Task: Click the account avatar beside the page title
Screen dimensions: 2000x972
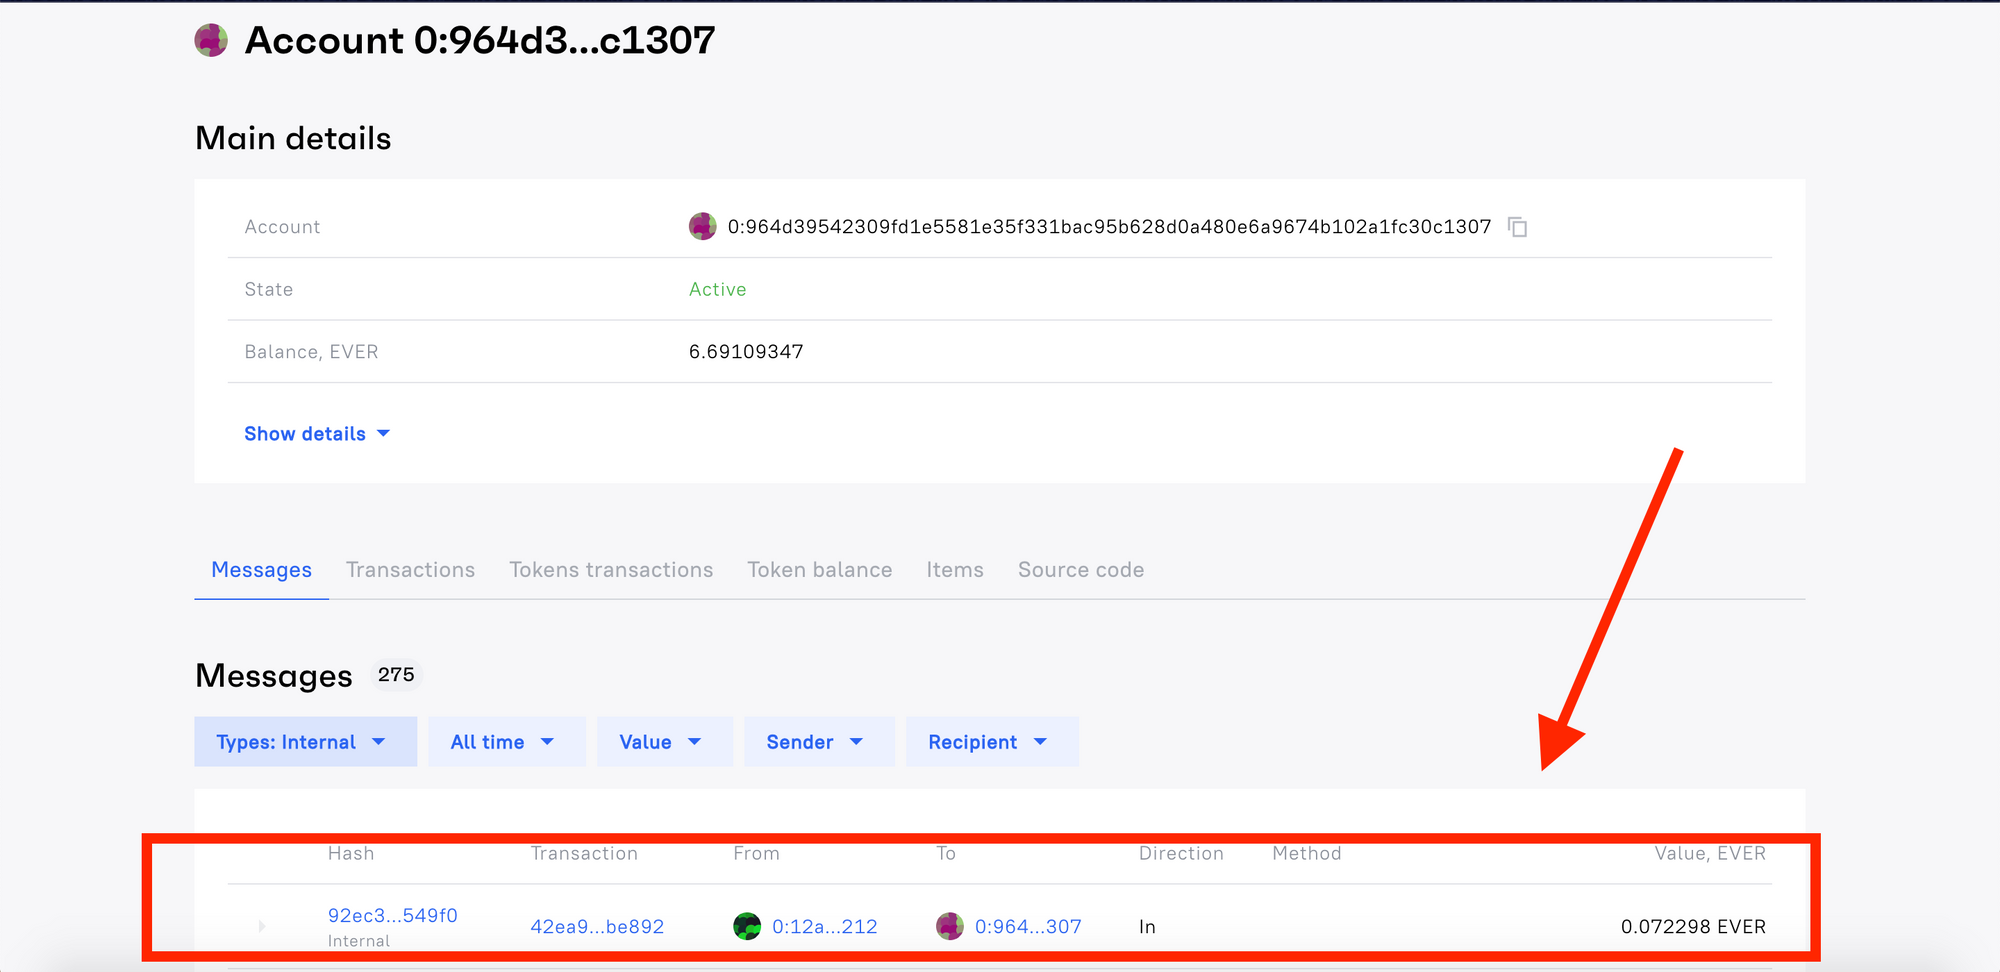Action: pos(211,40)
